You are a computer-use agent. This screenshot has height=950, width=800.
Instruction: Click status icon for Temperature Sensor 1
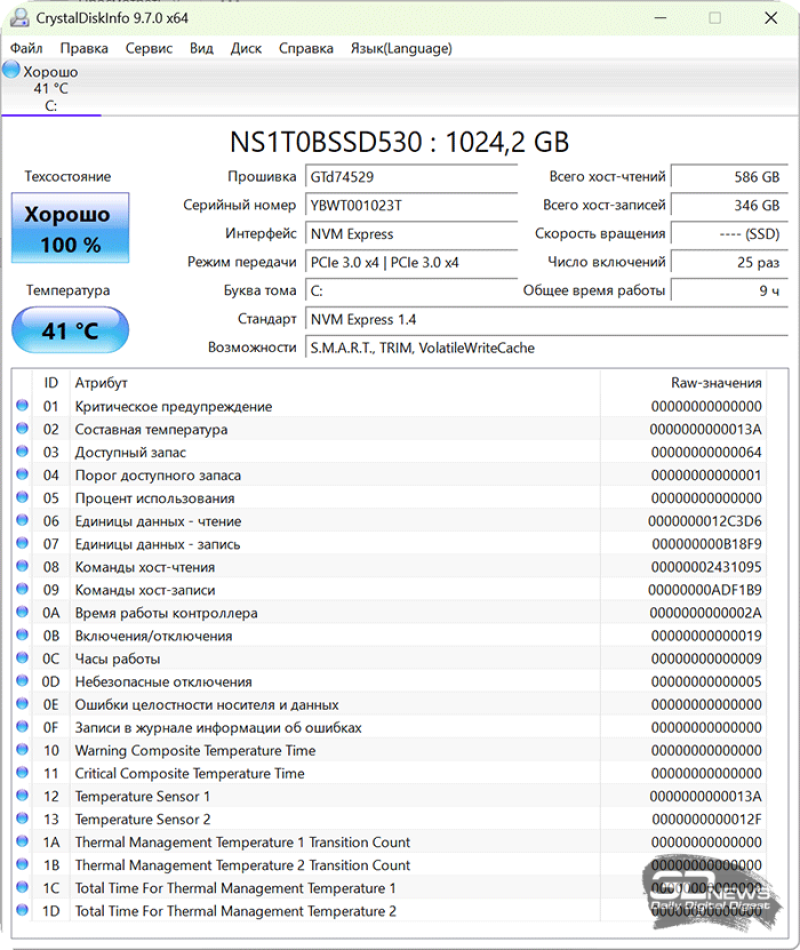22,797
